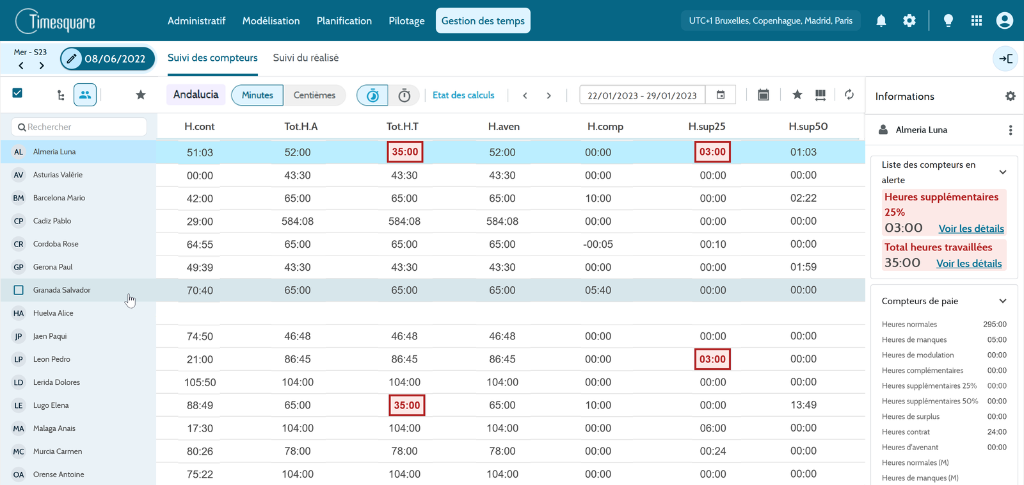Switch to Suivi du réalisé tab
This screenshot has width=1024, height=485.
point(306,57)
